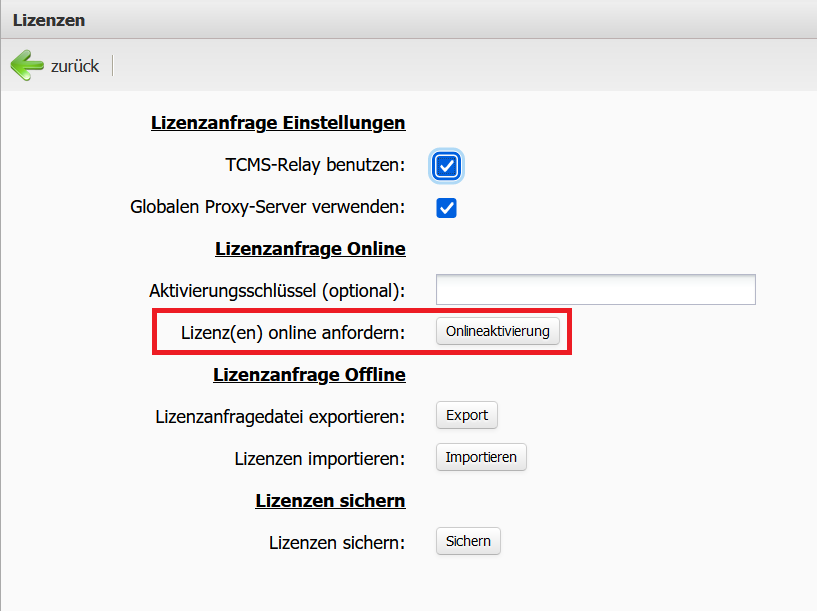
Task: Click the 'Lizenzanfragedatei exportieren:' label
Action: click(x=280, y=416)
